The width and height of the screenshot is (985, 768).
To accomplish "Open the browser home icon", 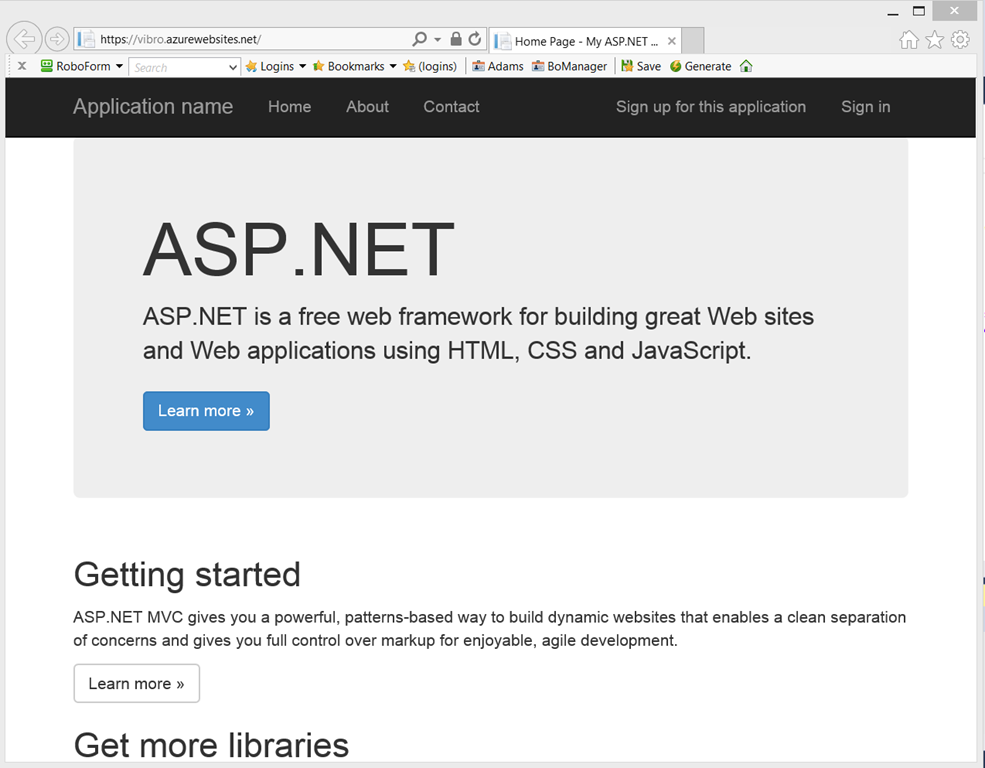I will click(x=908, y=40).
